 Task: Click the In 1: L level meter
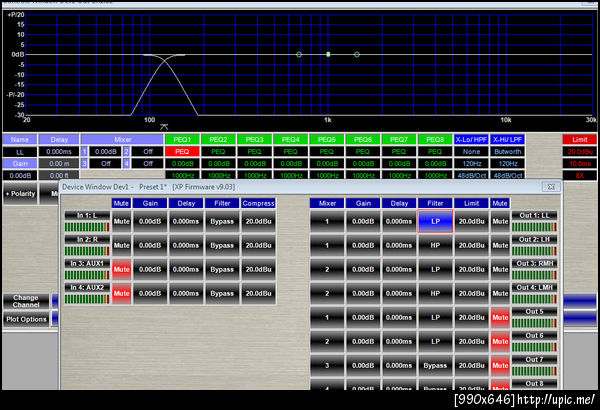(x=87, y=227)
